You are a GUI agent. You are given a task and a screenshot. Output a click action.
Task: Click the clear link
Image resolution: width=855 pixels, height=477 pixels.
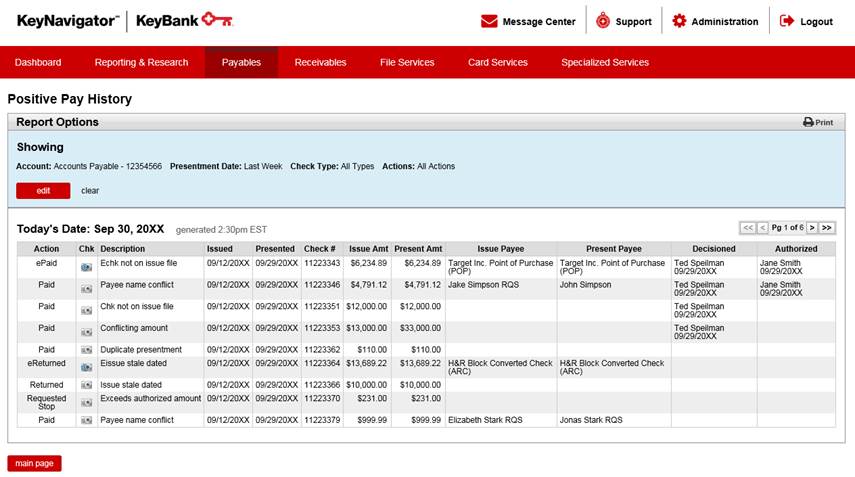click(90, 191)
